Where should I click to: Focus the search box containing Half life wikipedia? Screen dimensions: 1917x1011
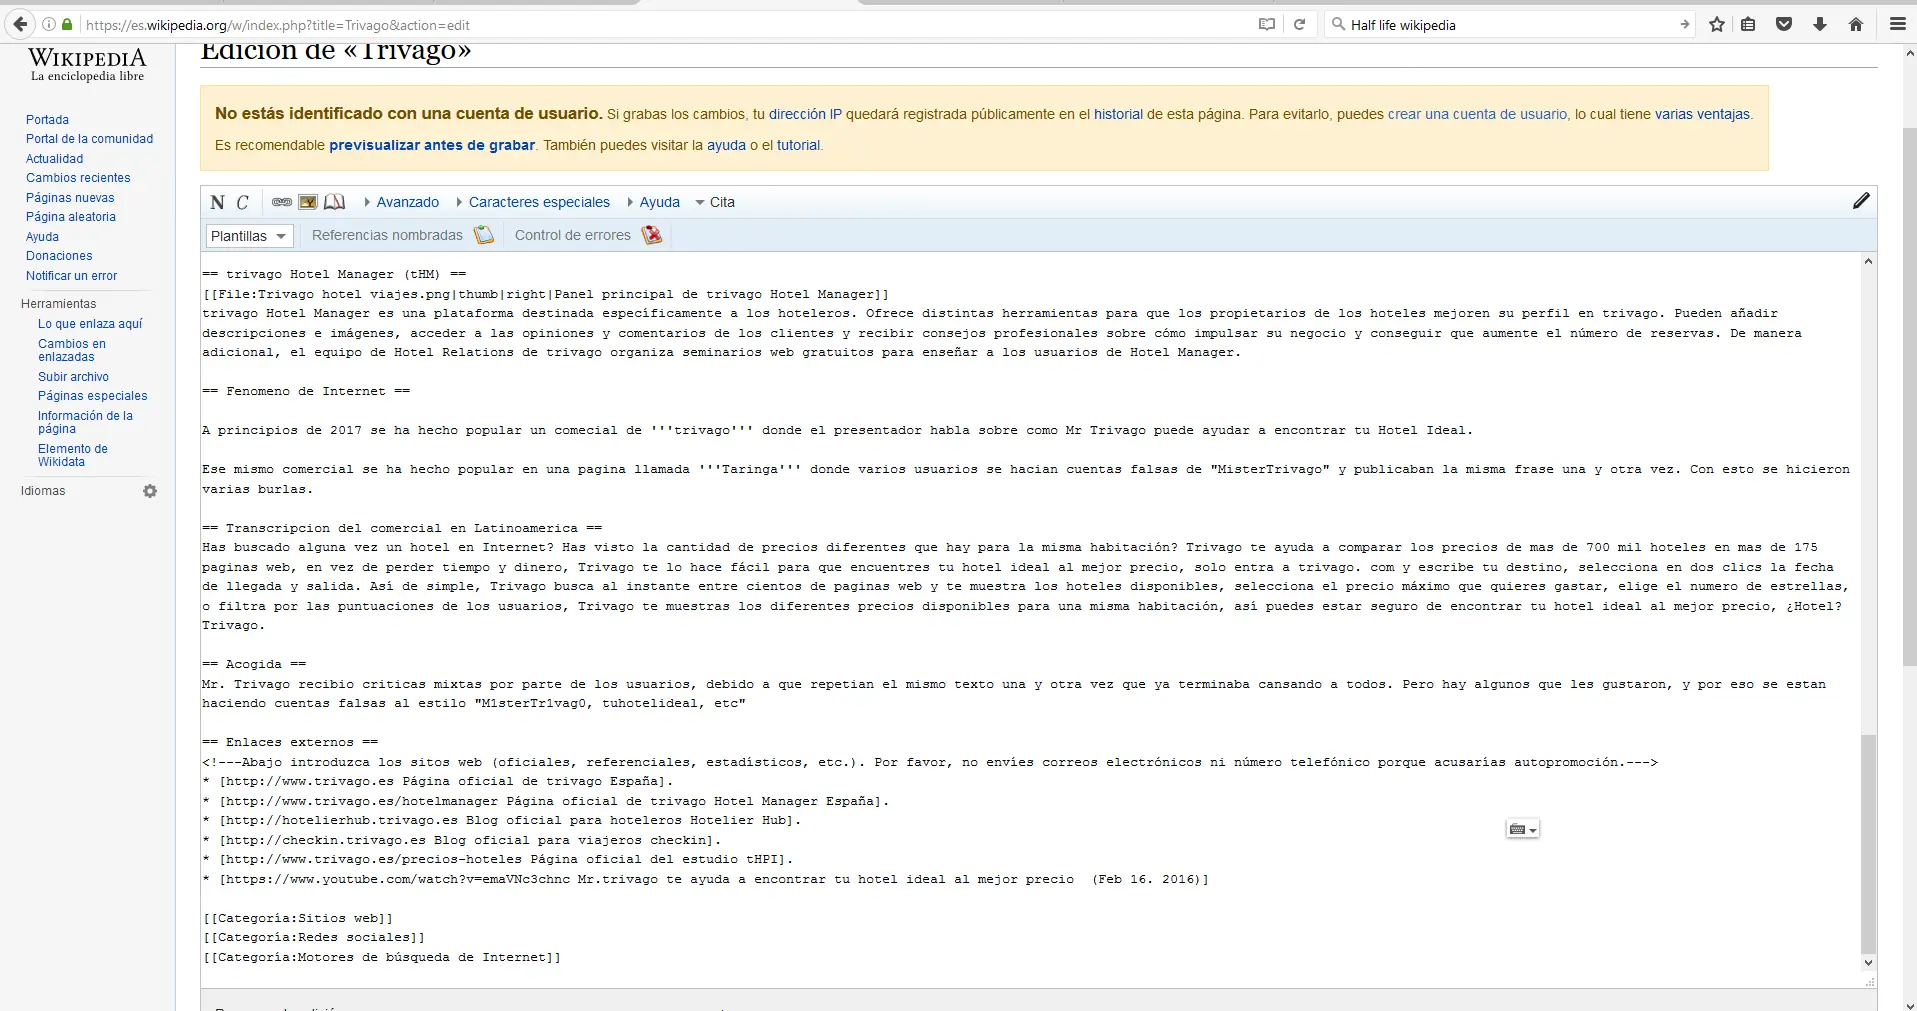pyautogui.click(x=1510, y=25)
